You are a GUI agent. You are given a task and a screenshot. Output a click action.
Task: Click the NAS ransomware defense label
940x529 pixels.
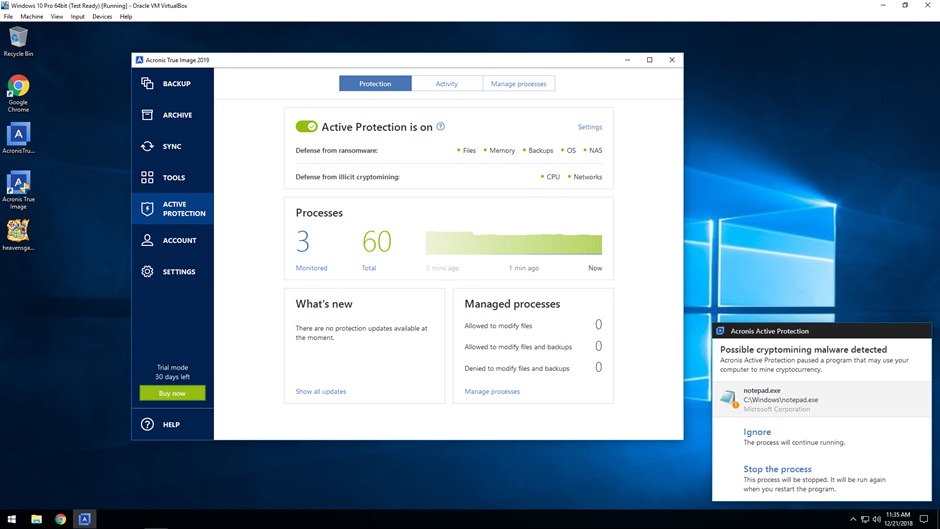pos(595,151)
